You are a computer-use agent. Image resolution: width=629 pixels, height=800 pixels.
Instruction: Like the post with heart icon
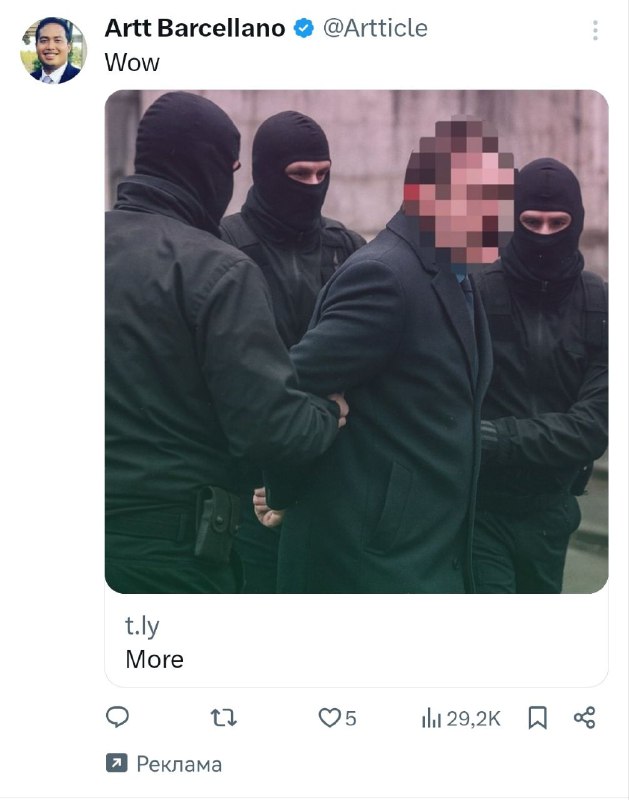coord(329,718)
